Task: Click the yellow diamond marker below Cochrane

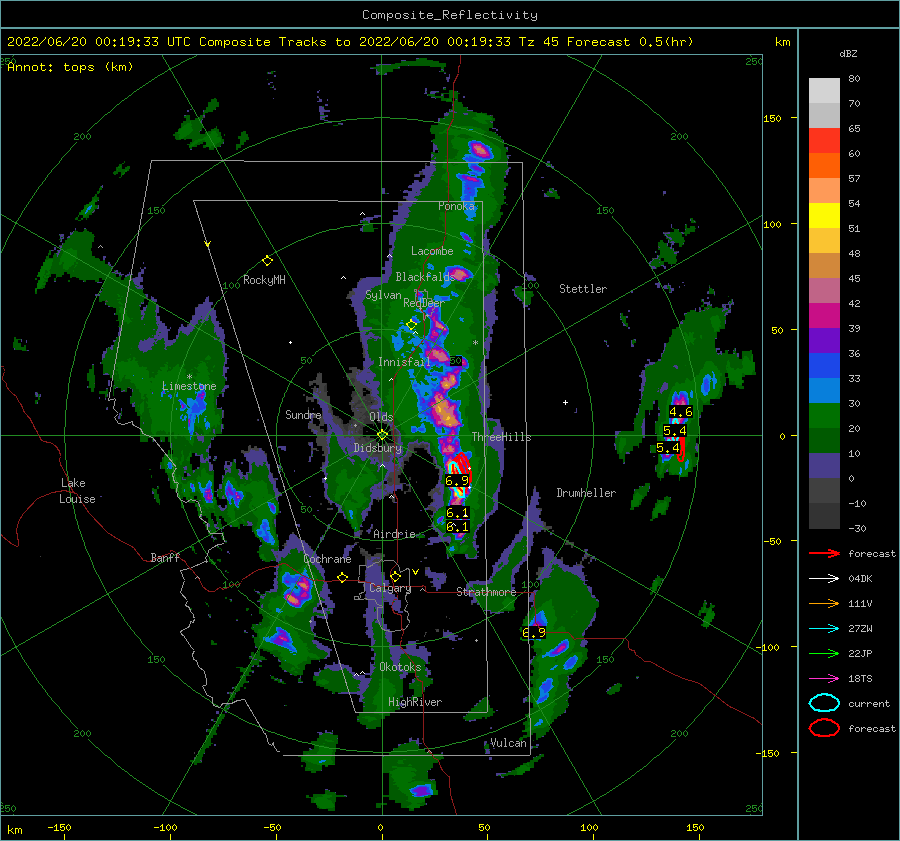Action: tap(342, 577)
